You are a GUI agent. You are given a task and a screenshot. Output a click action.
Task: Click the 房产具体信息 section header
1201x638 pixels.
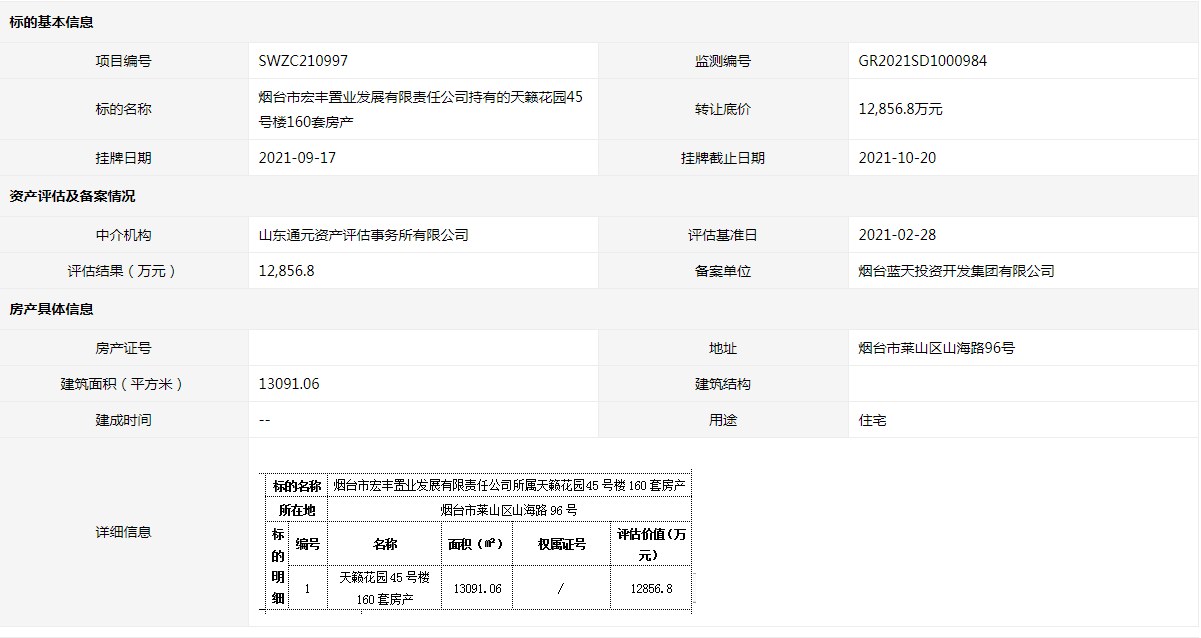point(52,310)
